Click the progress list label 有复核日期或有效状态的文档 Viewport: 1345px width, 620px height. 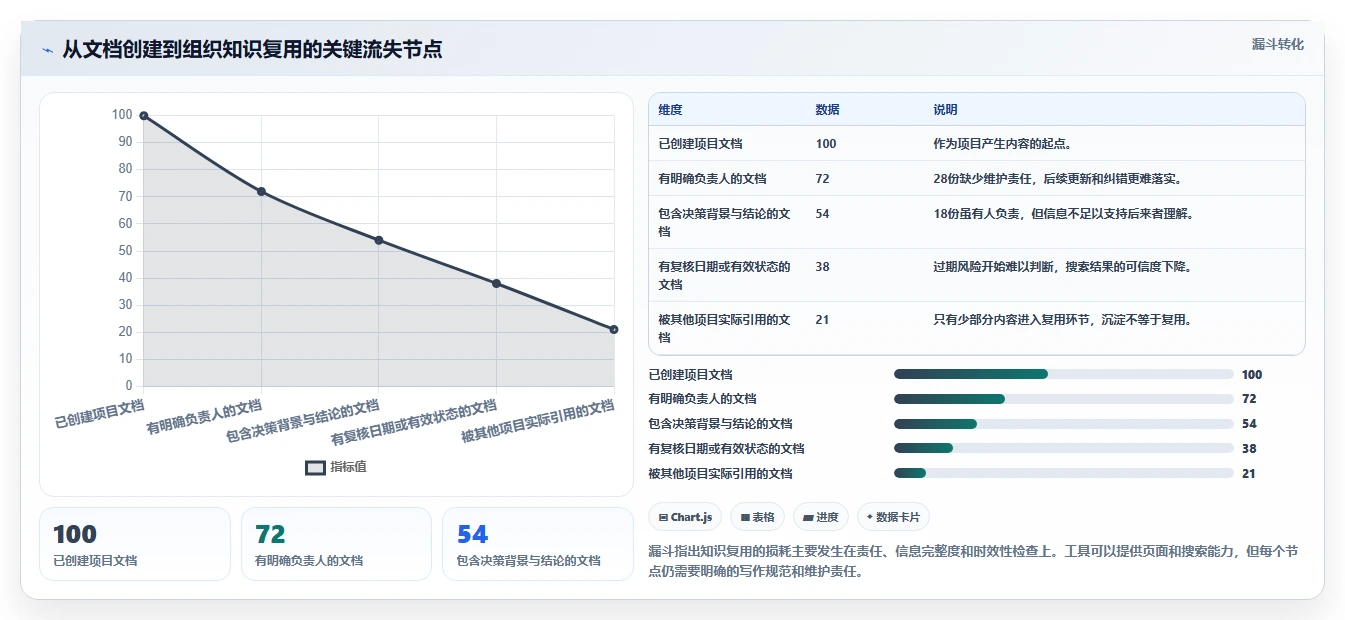(726, 449)
